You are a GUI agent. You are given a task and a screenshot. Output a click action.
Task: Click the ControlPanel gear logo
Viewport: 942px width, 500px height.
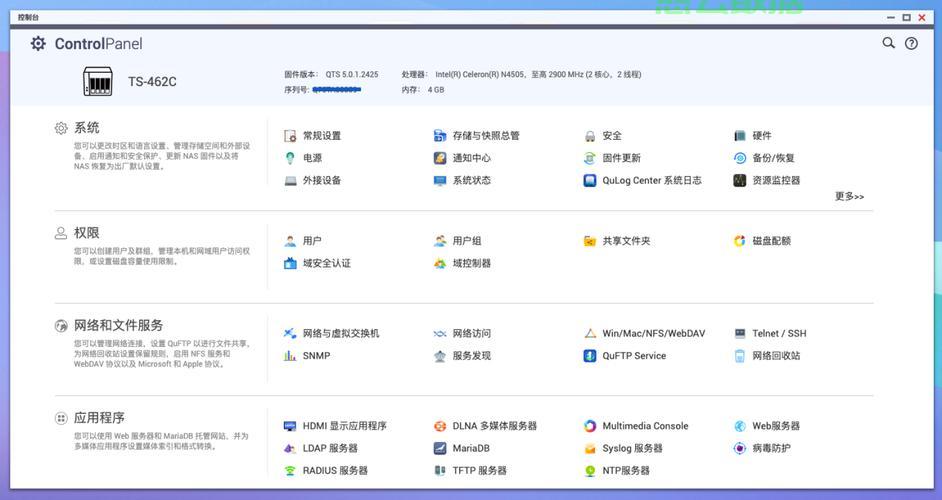click(x=38, y=43)
